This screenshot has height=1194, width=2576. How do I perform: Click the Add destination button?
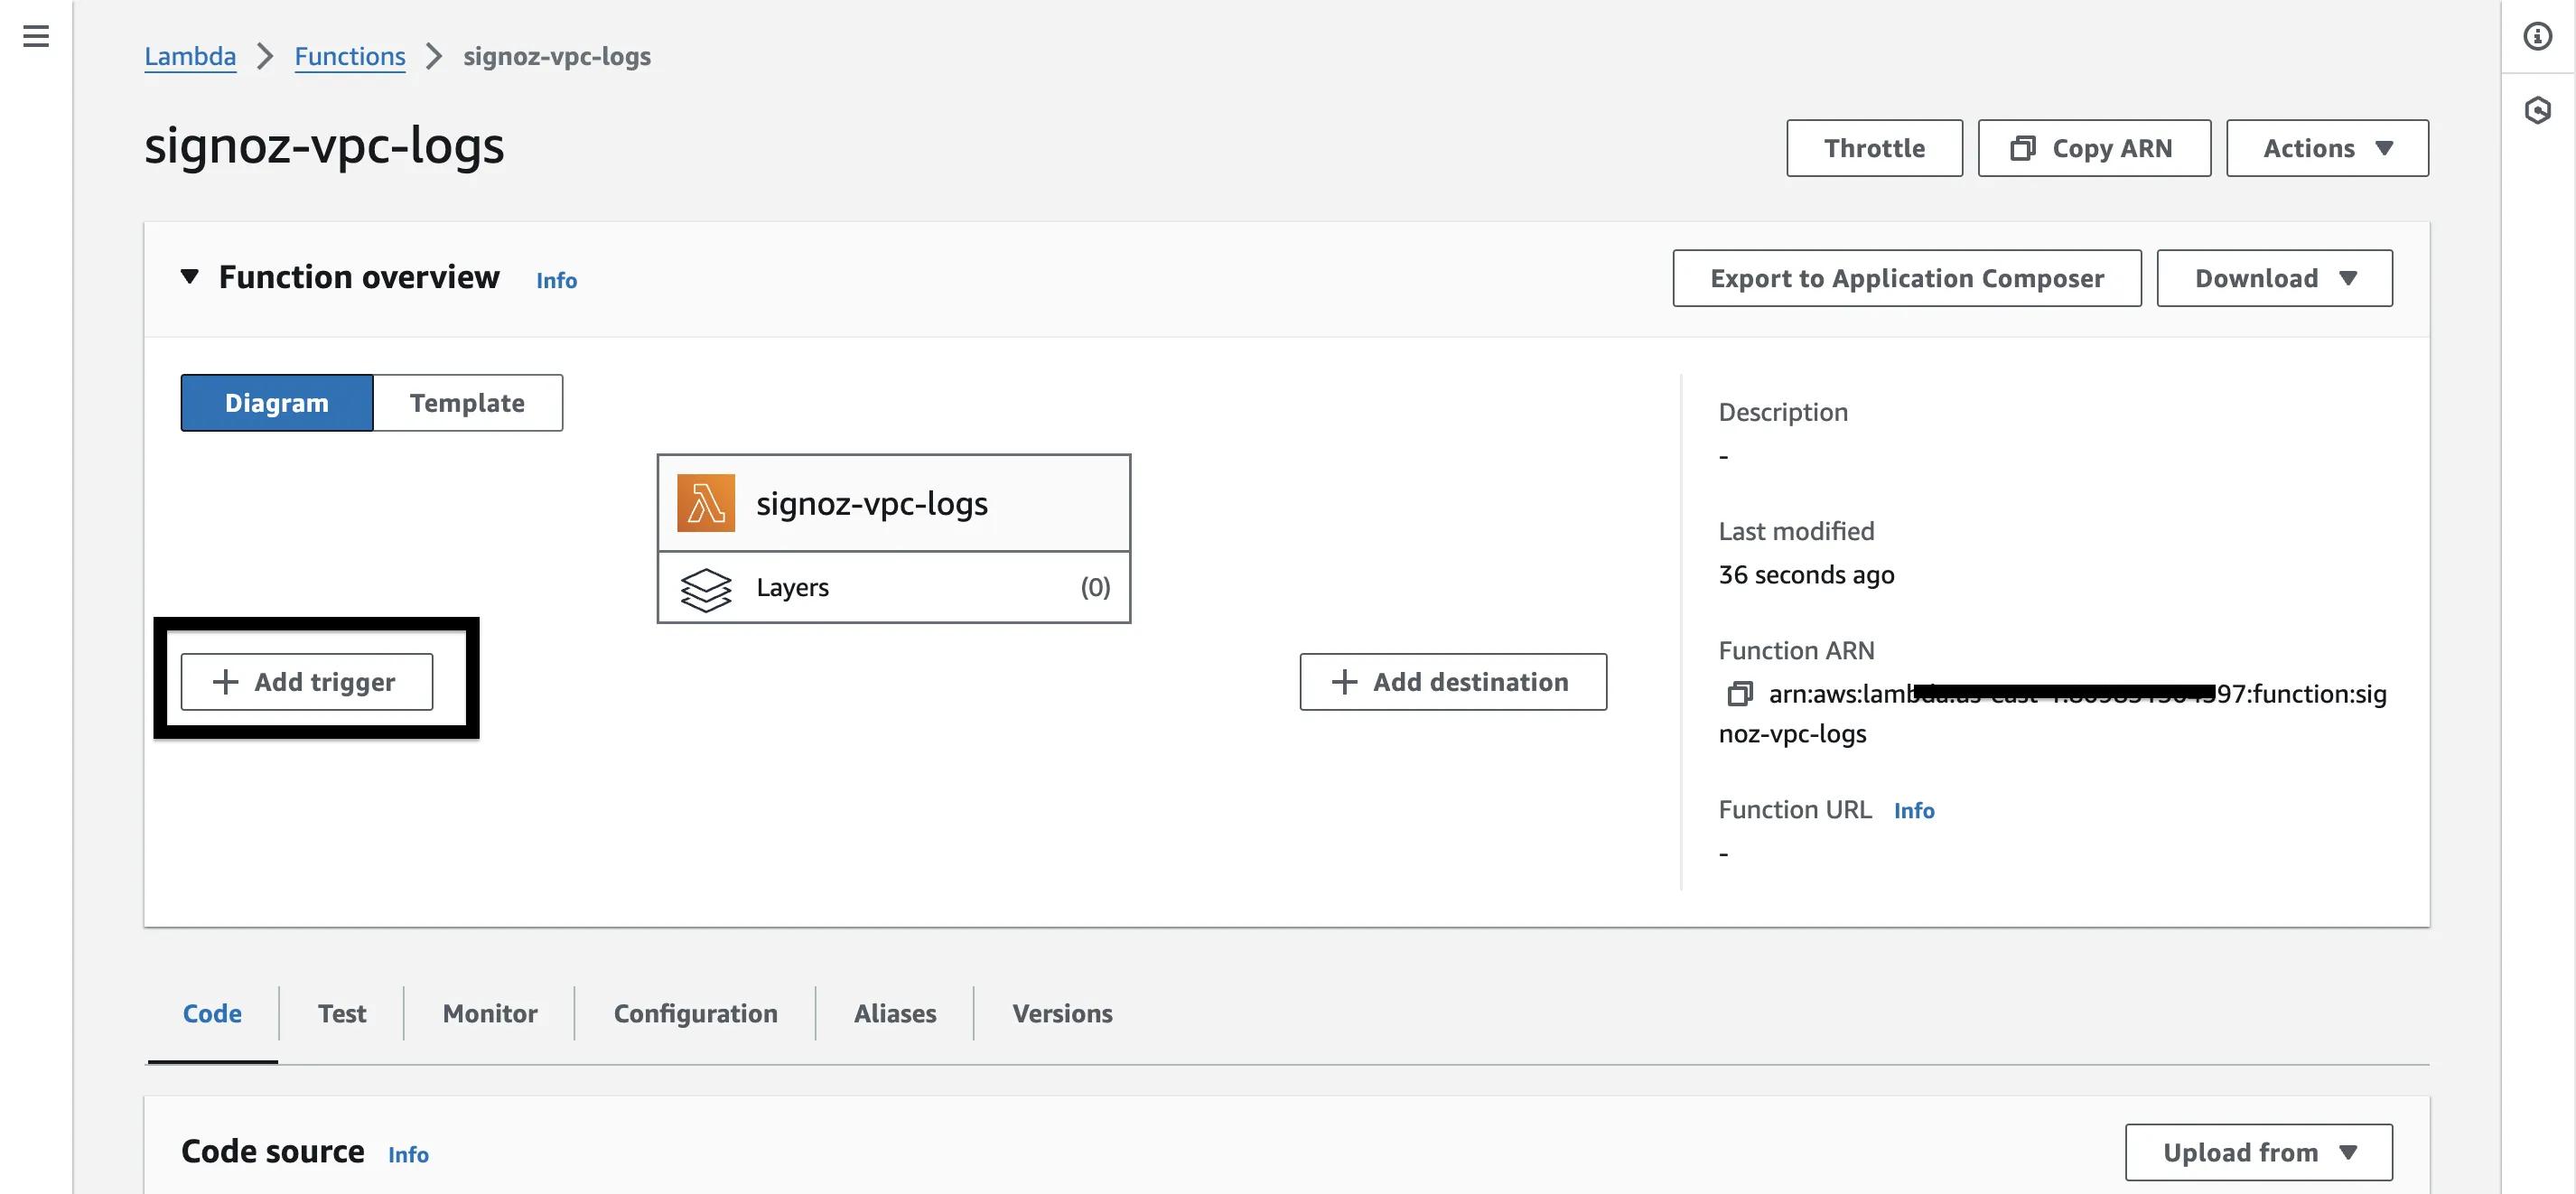[x=1453, y=682]
